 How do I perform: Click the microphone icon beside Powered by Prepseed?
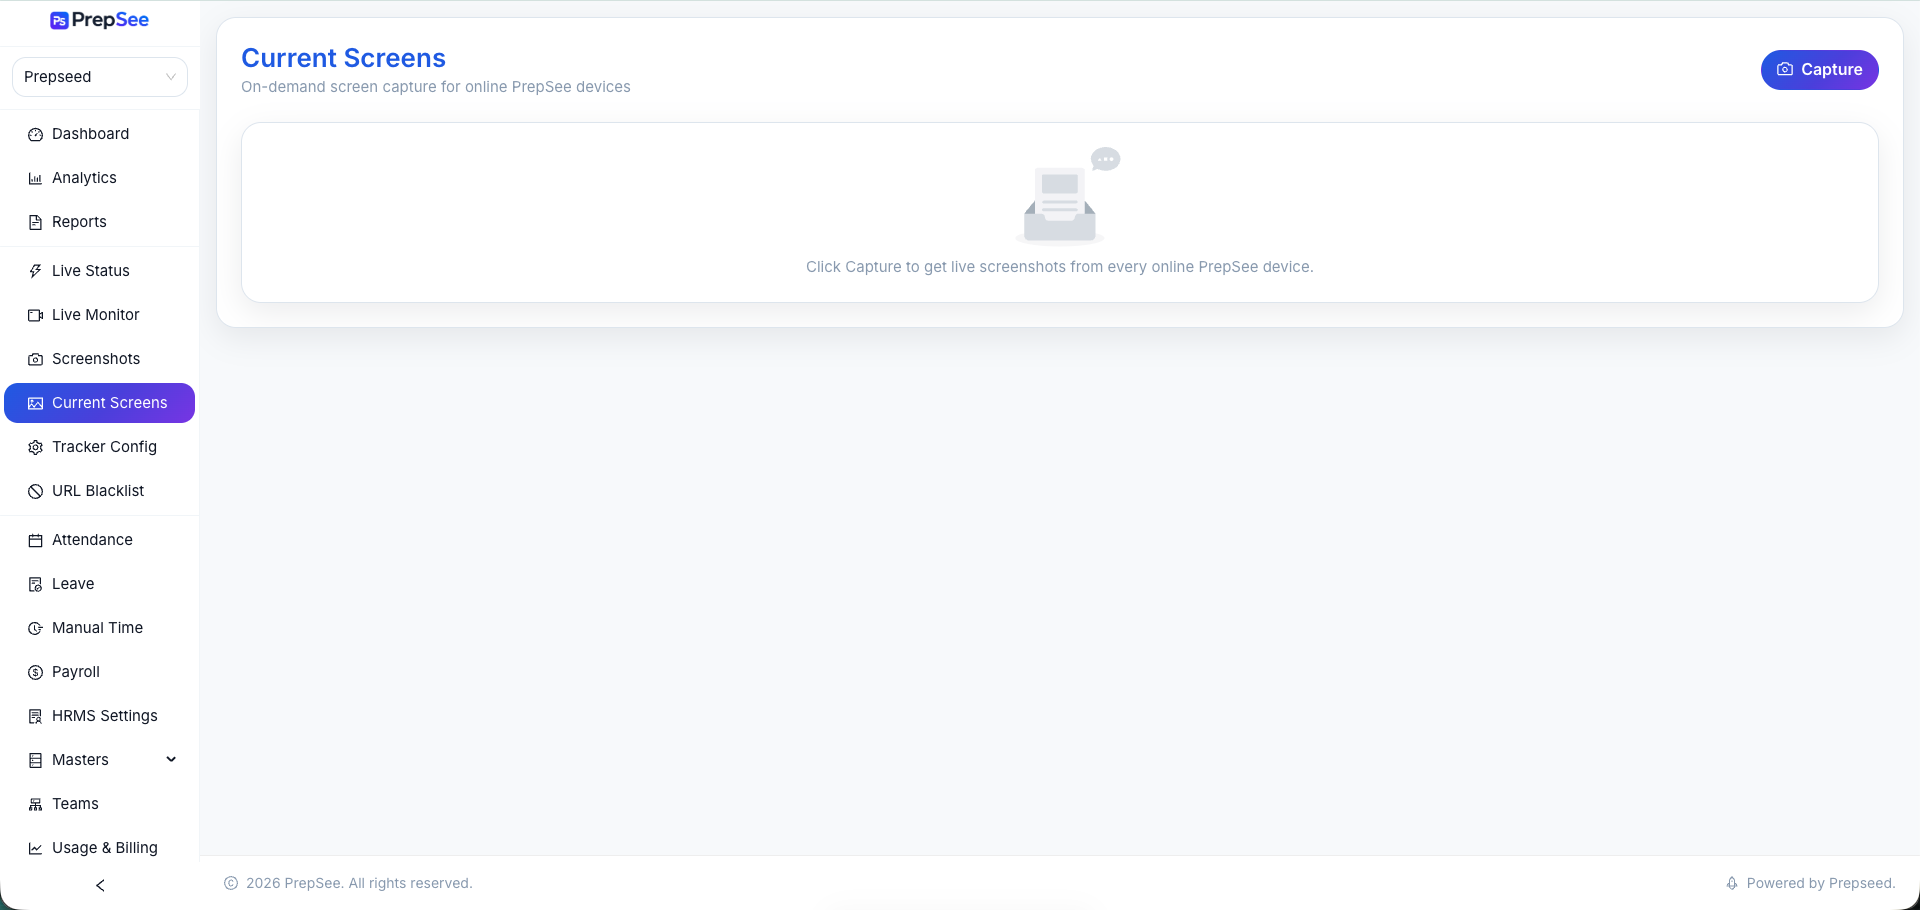pyautogui.click(x=1732, y=884)
